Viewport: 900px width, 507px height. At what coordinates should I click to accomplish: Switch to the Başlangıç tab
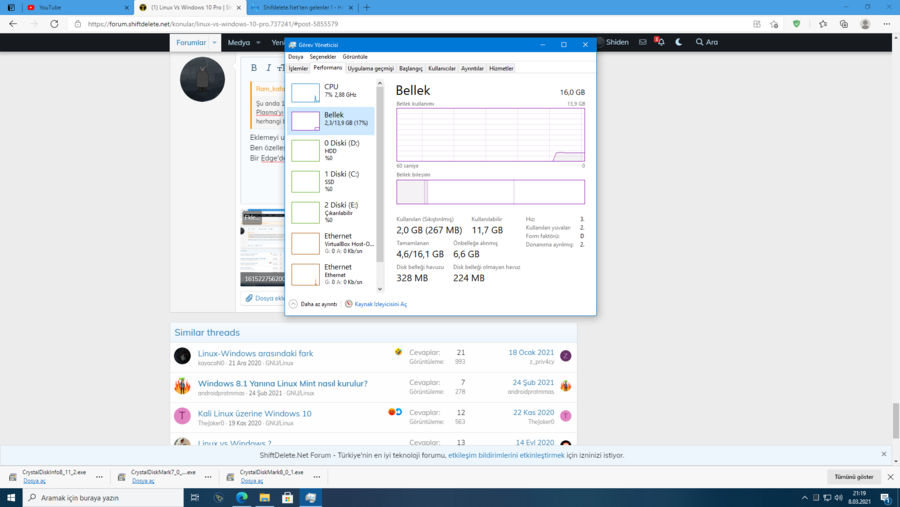click(411, 68)
